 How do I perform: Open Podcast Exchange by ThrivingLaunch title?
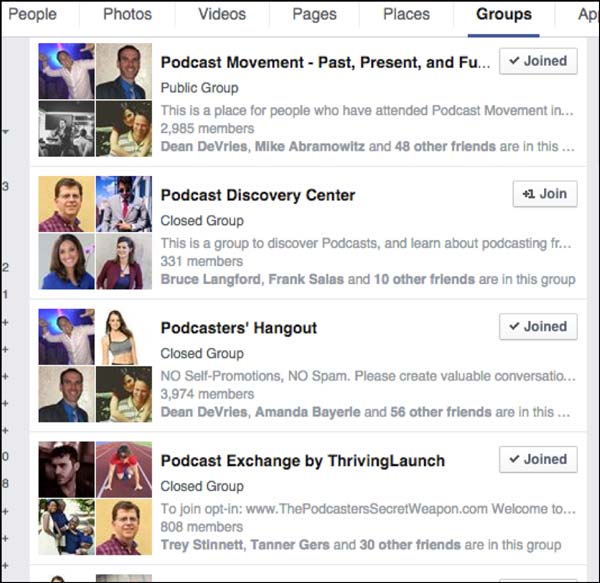point(303,461)
